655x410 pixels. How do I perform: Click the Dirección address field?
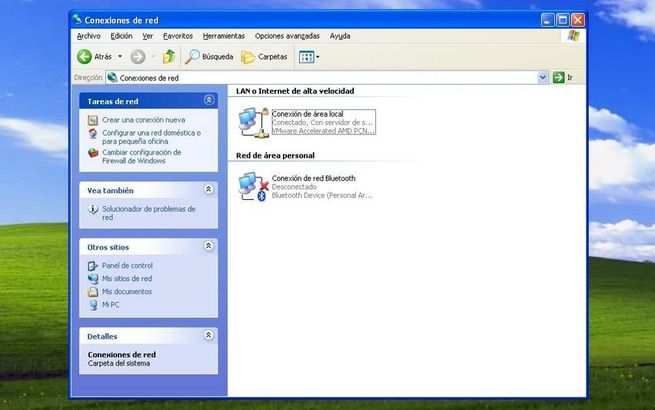coord(326,77)
